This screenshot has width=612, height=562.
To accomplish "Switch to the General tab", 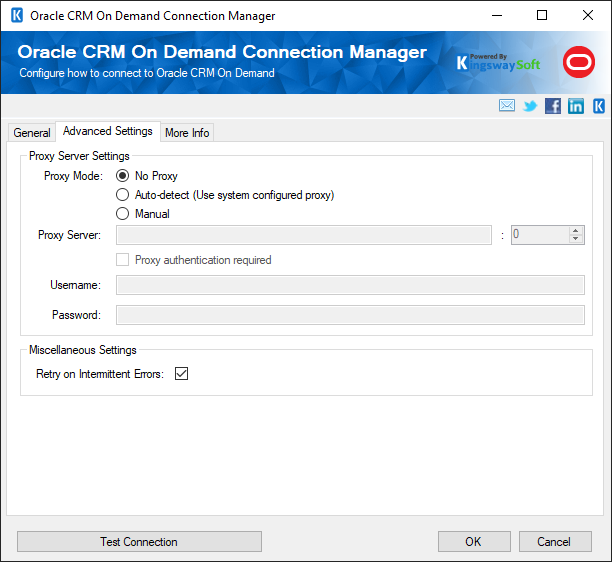I will (32, 133).
